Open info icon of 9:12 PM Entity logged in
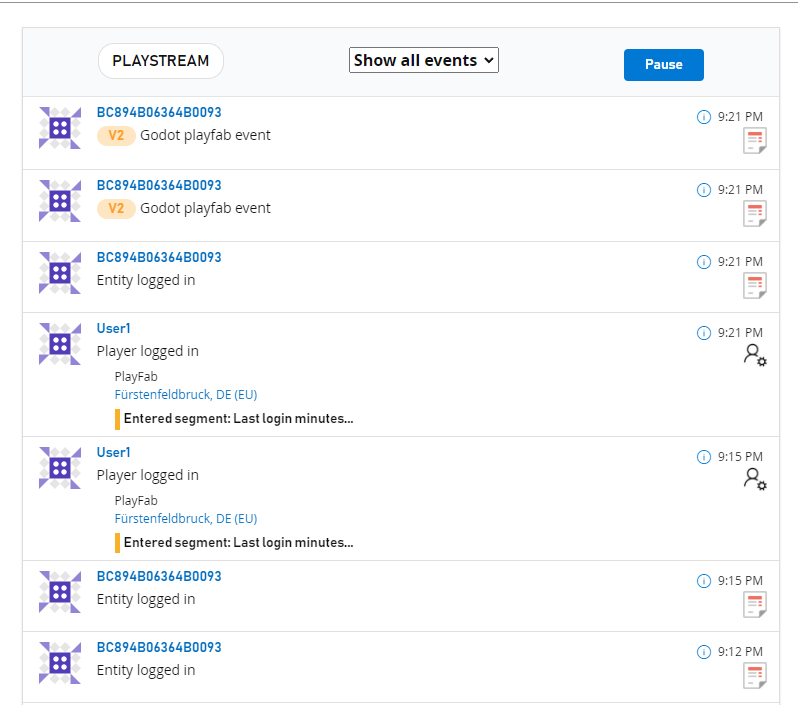 [703, 652]
